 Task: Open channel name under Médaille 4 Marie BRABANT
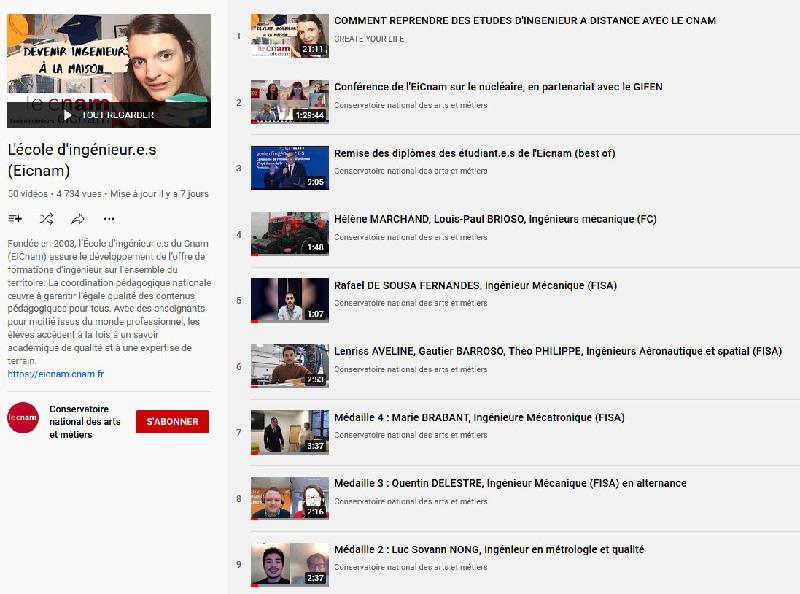(x=411, y=435)
